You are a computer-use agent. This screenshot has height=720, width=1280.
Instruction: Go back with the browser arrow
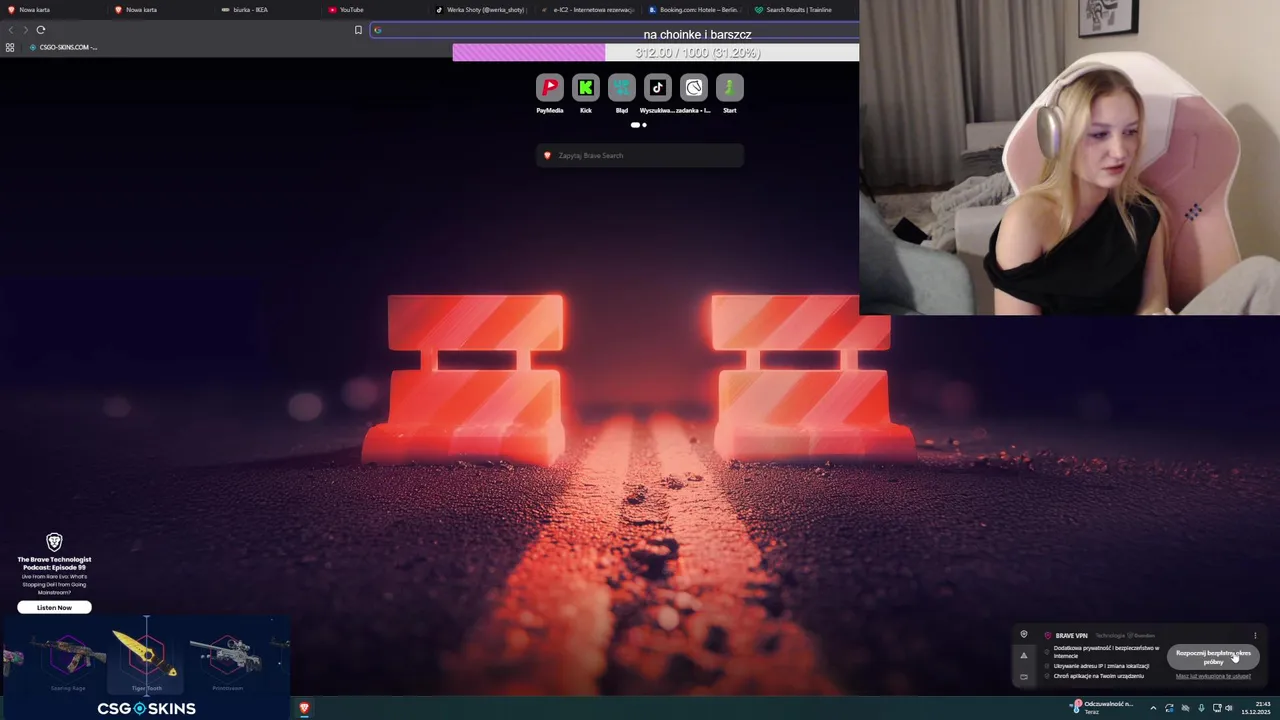coord(11,30)
